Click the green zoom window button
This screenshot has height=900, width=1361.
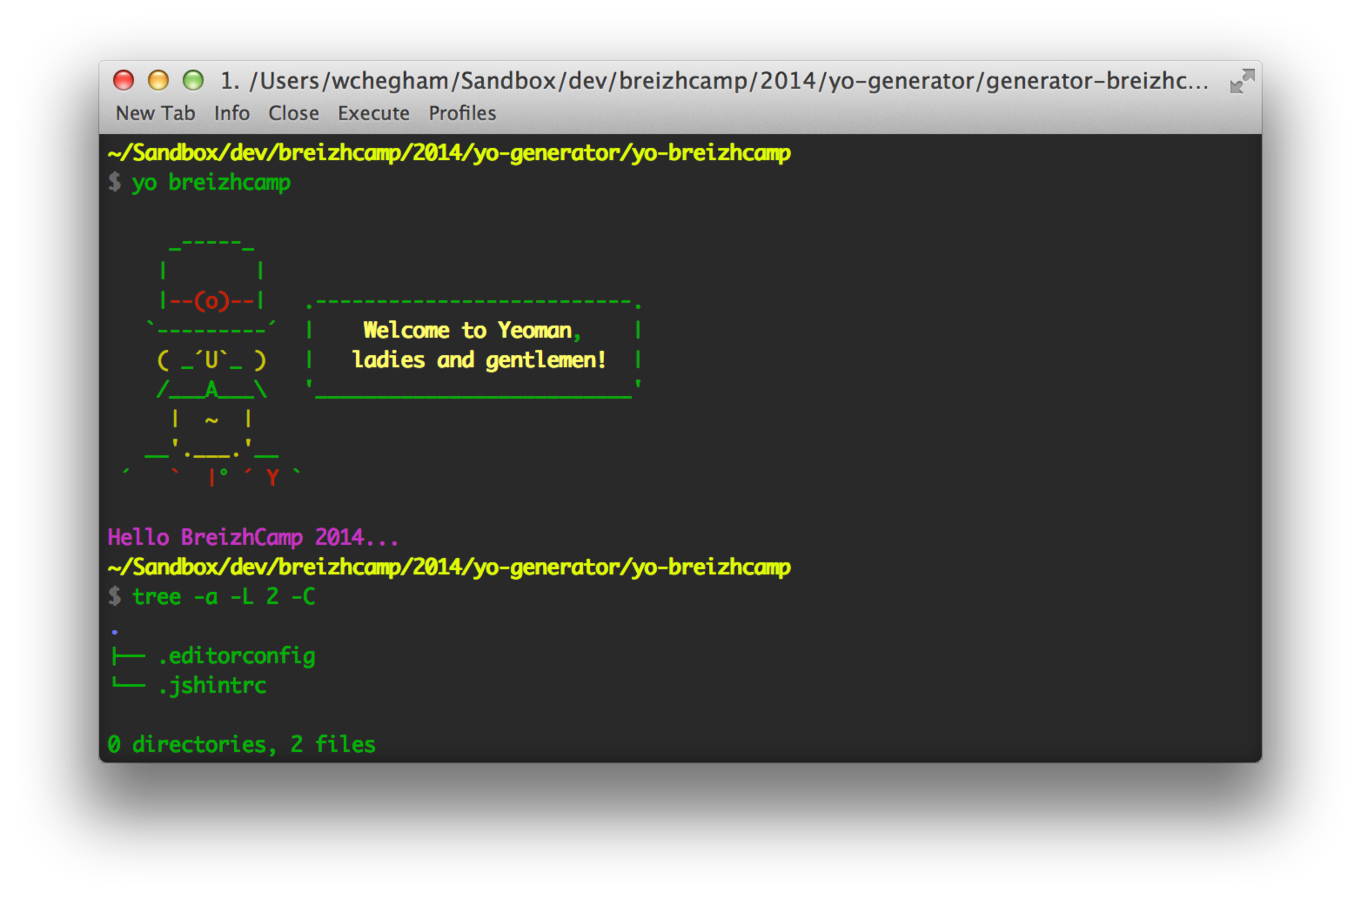coord(193,80)
